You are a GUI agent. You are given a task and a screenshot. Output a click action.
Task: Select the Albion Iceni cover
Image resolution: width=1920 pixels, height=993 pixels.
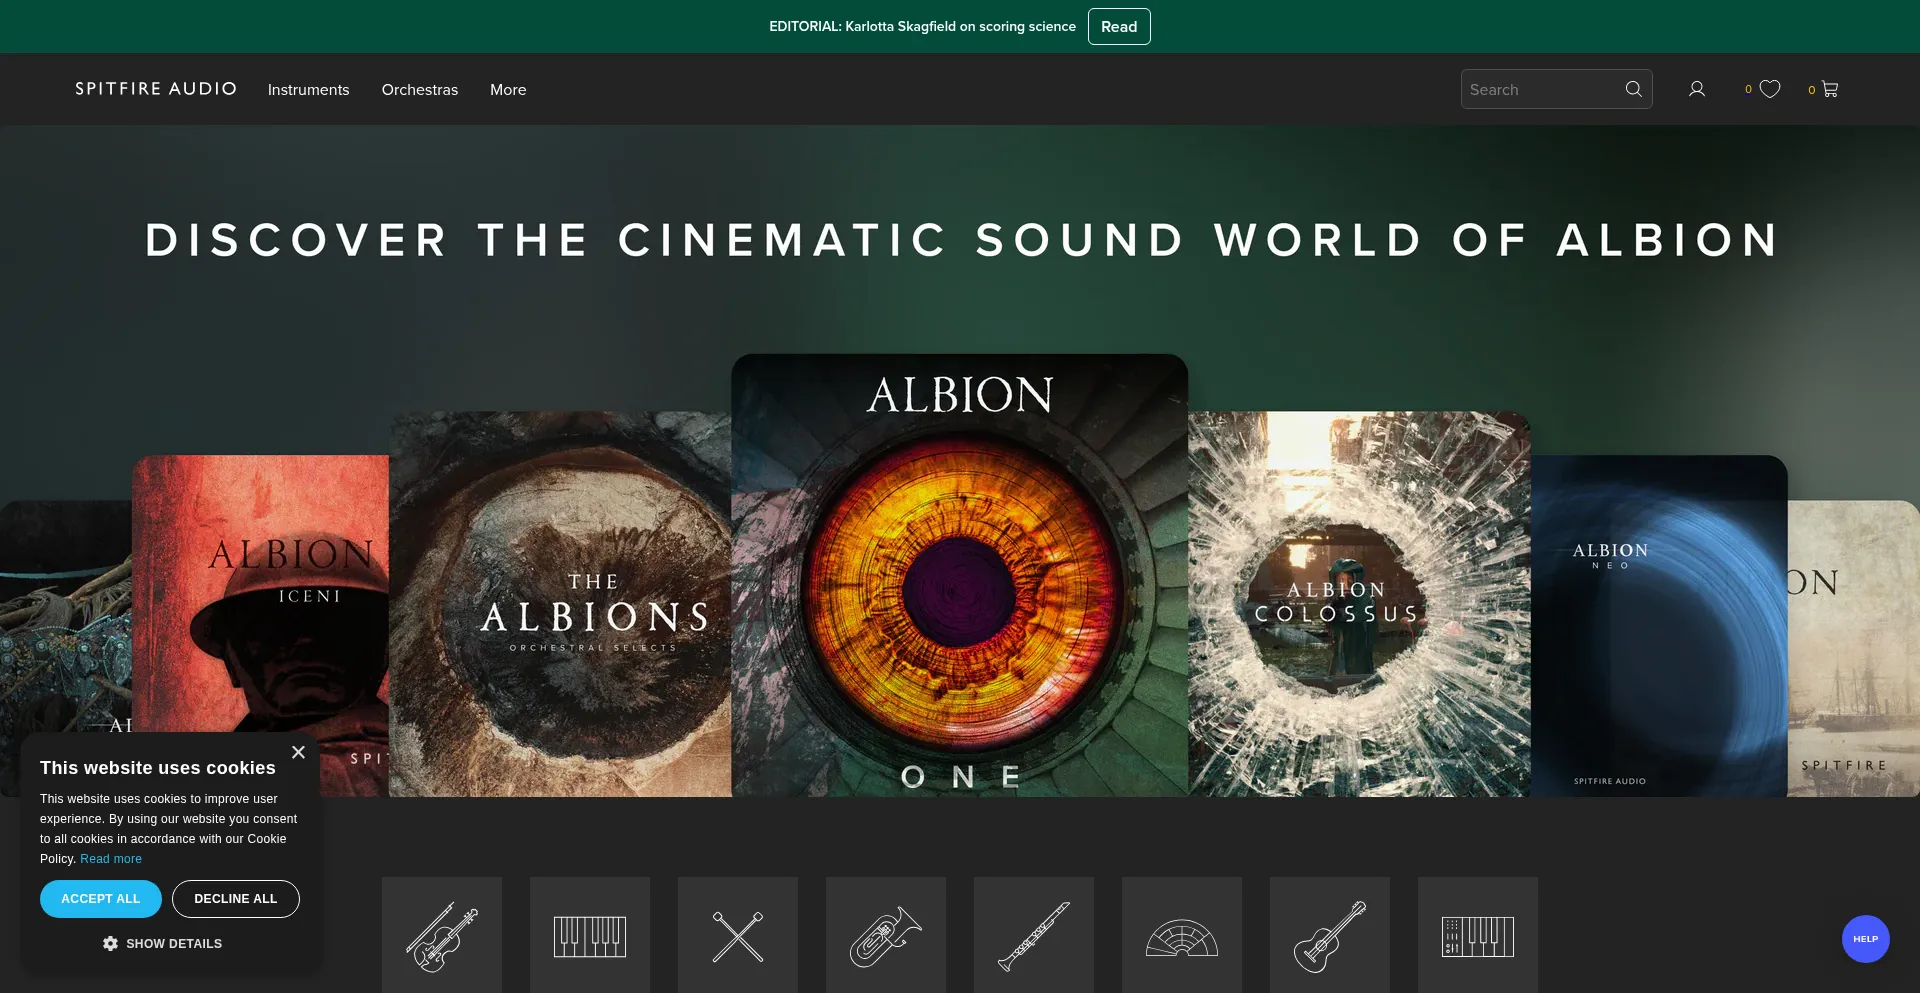(260, 626)
